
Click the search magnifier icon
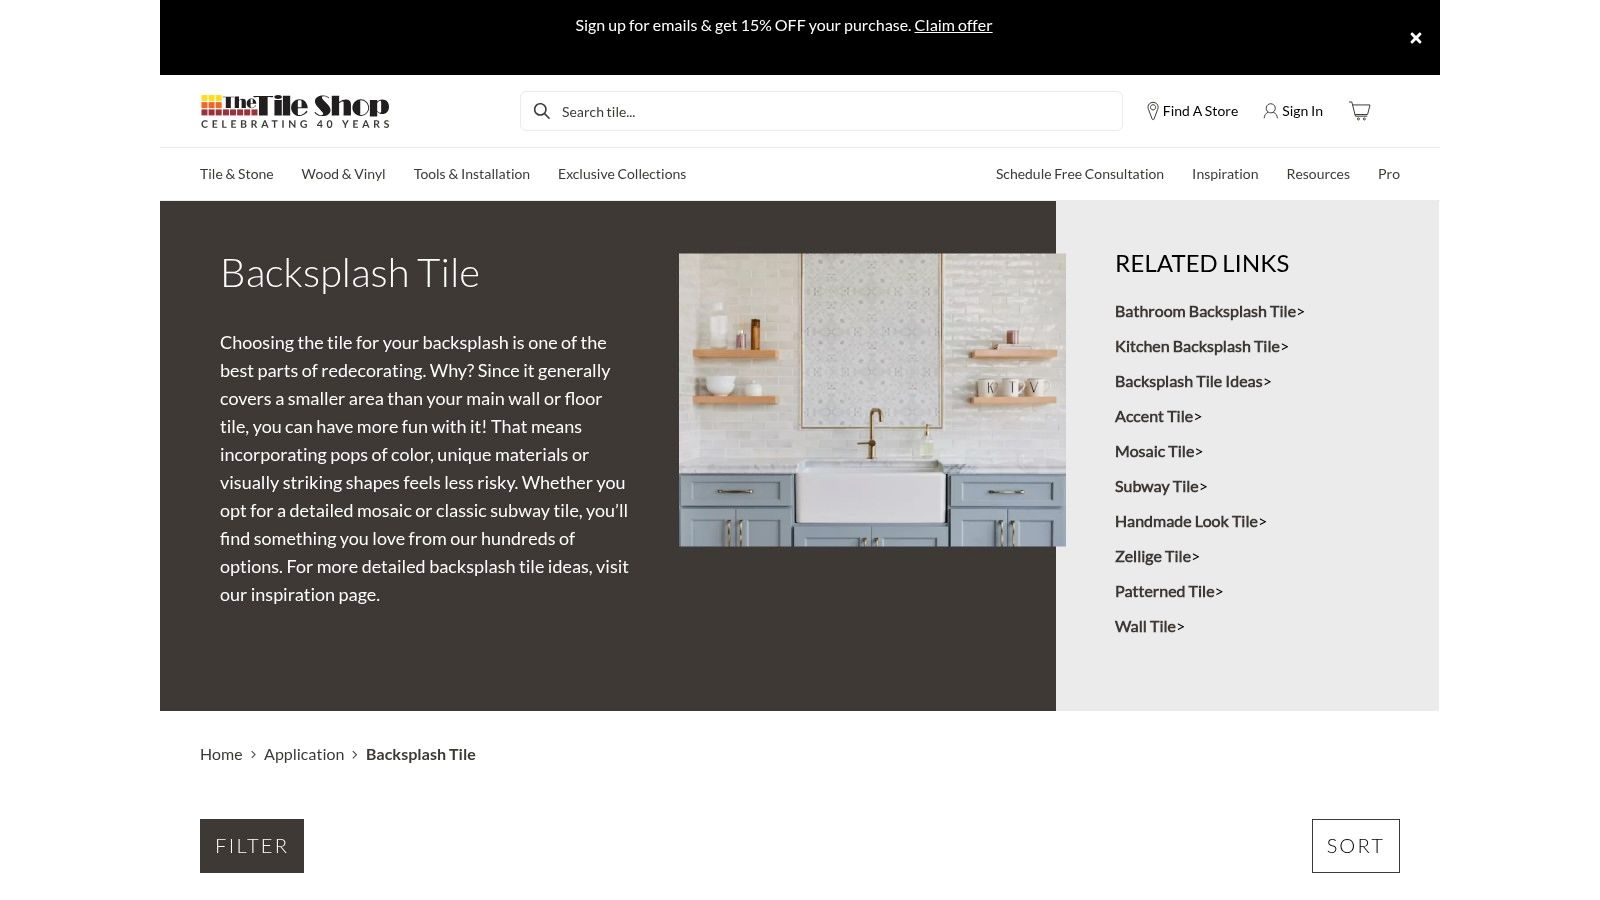tap(542, 111)
